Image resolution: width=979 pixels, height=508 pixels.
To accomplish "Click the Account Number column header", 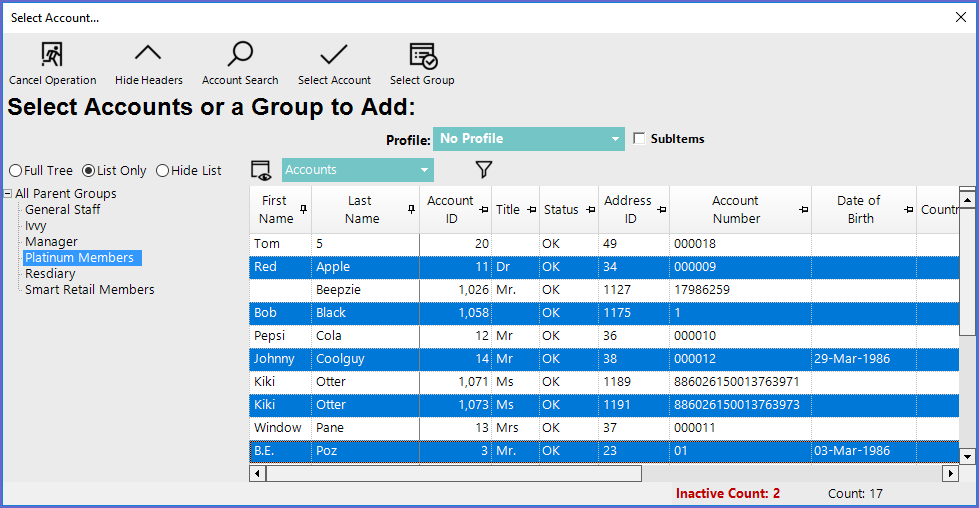I will click(735, 209).
